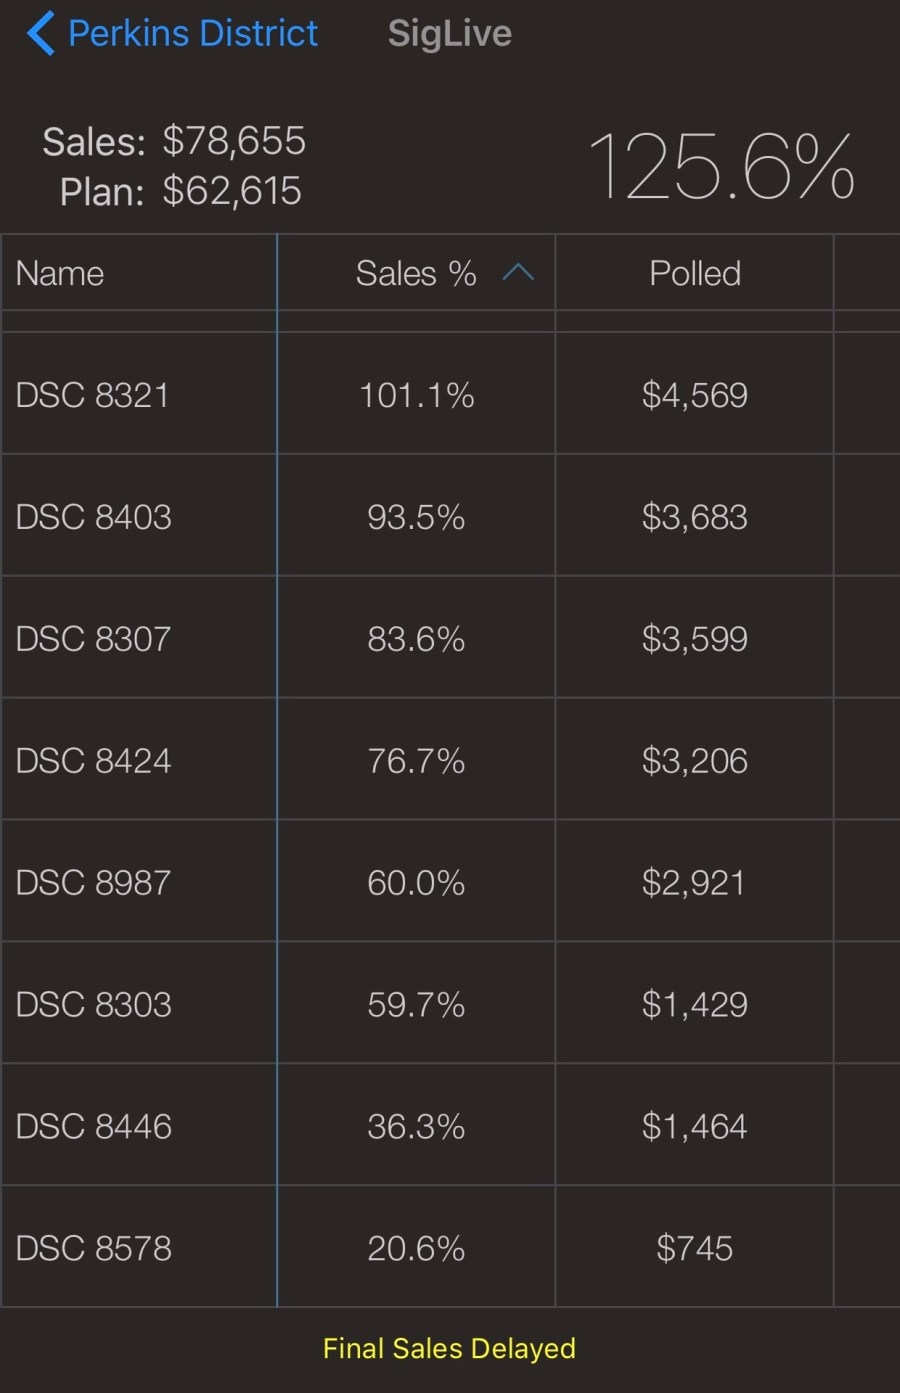Tap the $4,569 polled amount
The width and height of the screenshot is (900, 1393).
(695, 395)
